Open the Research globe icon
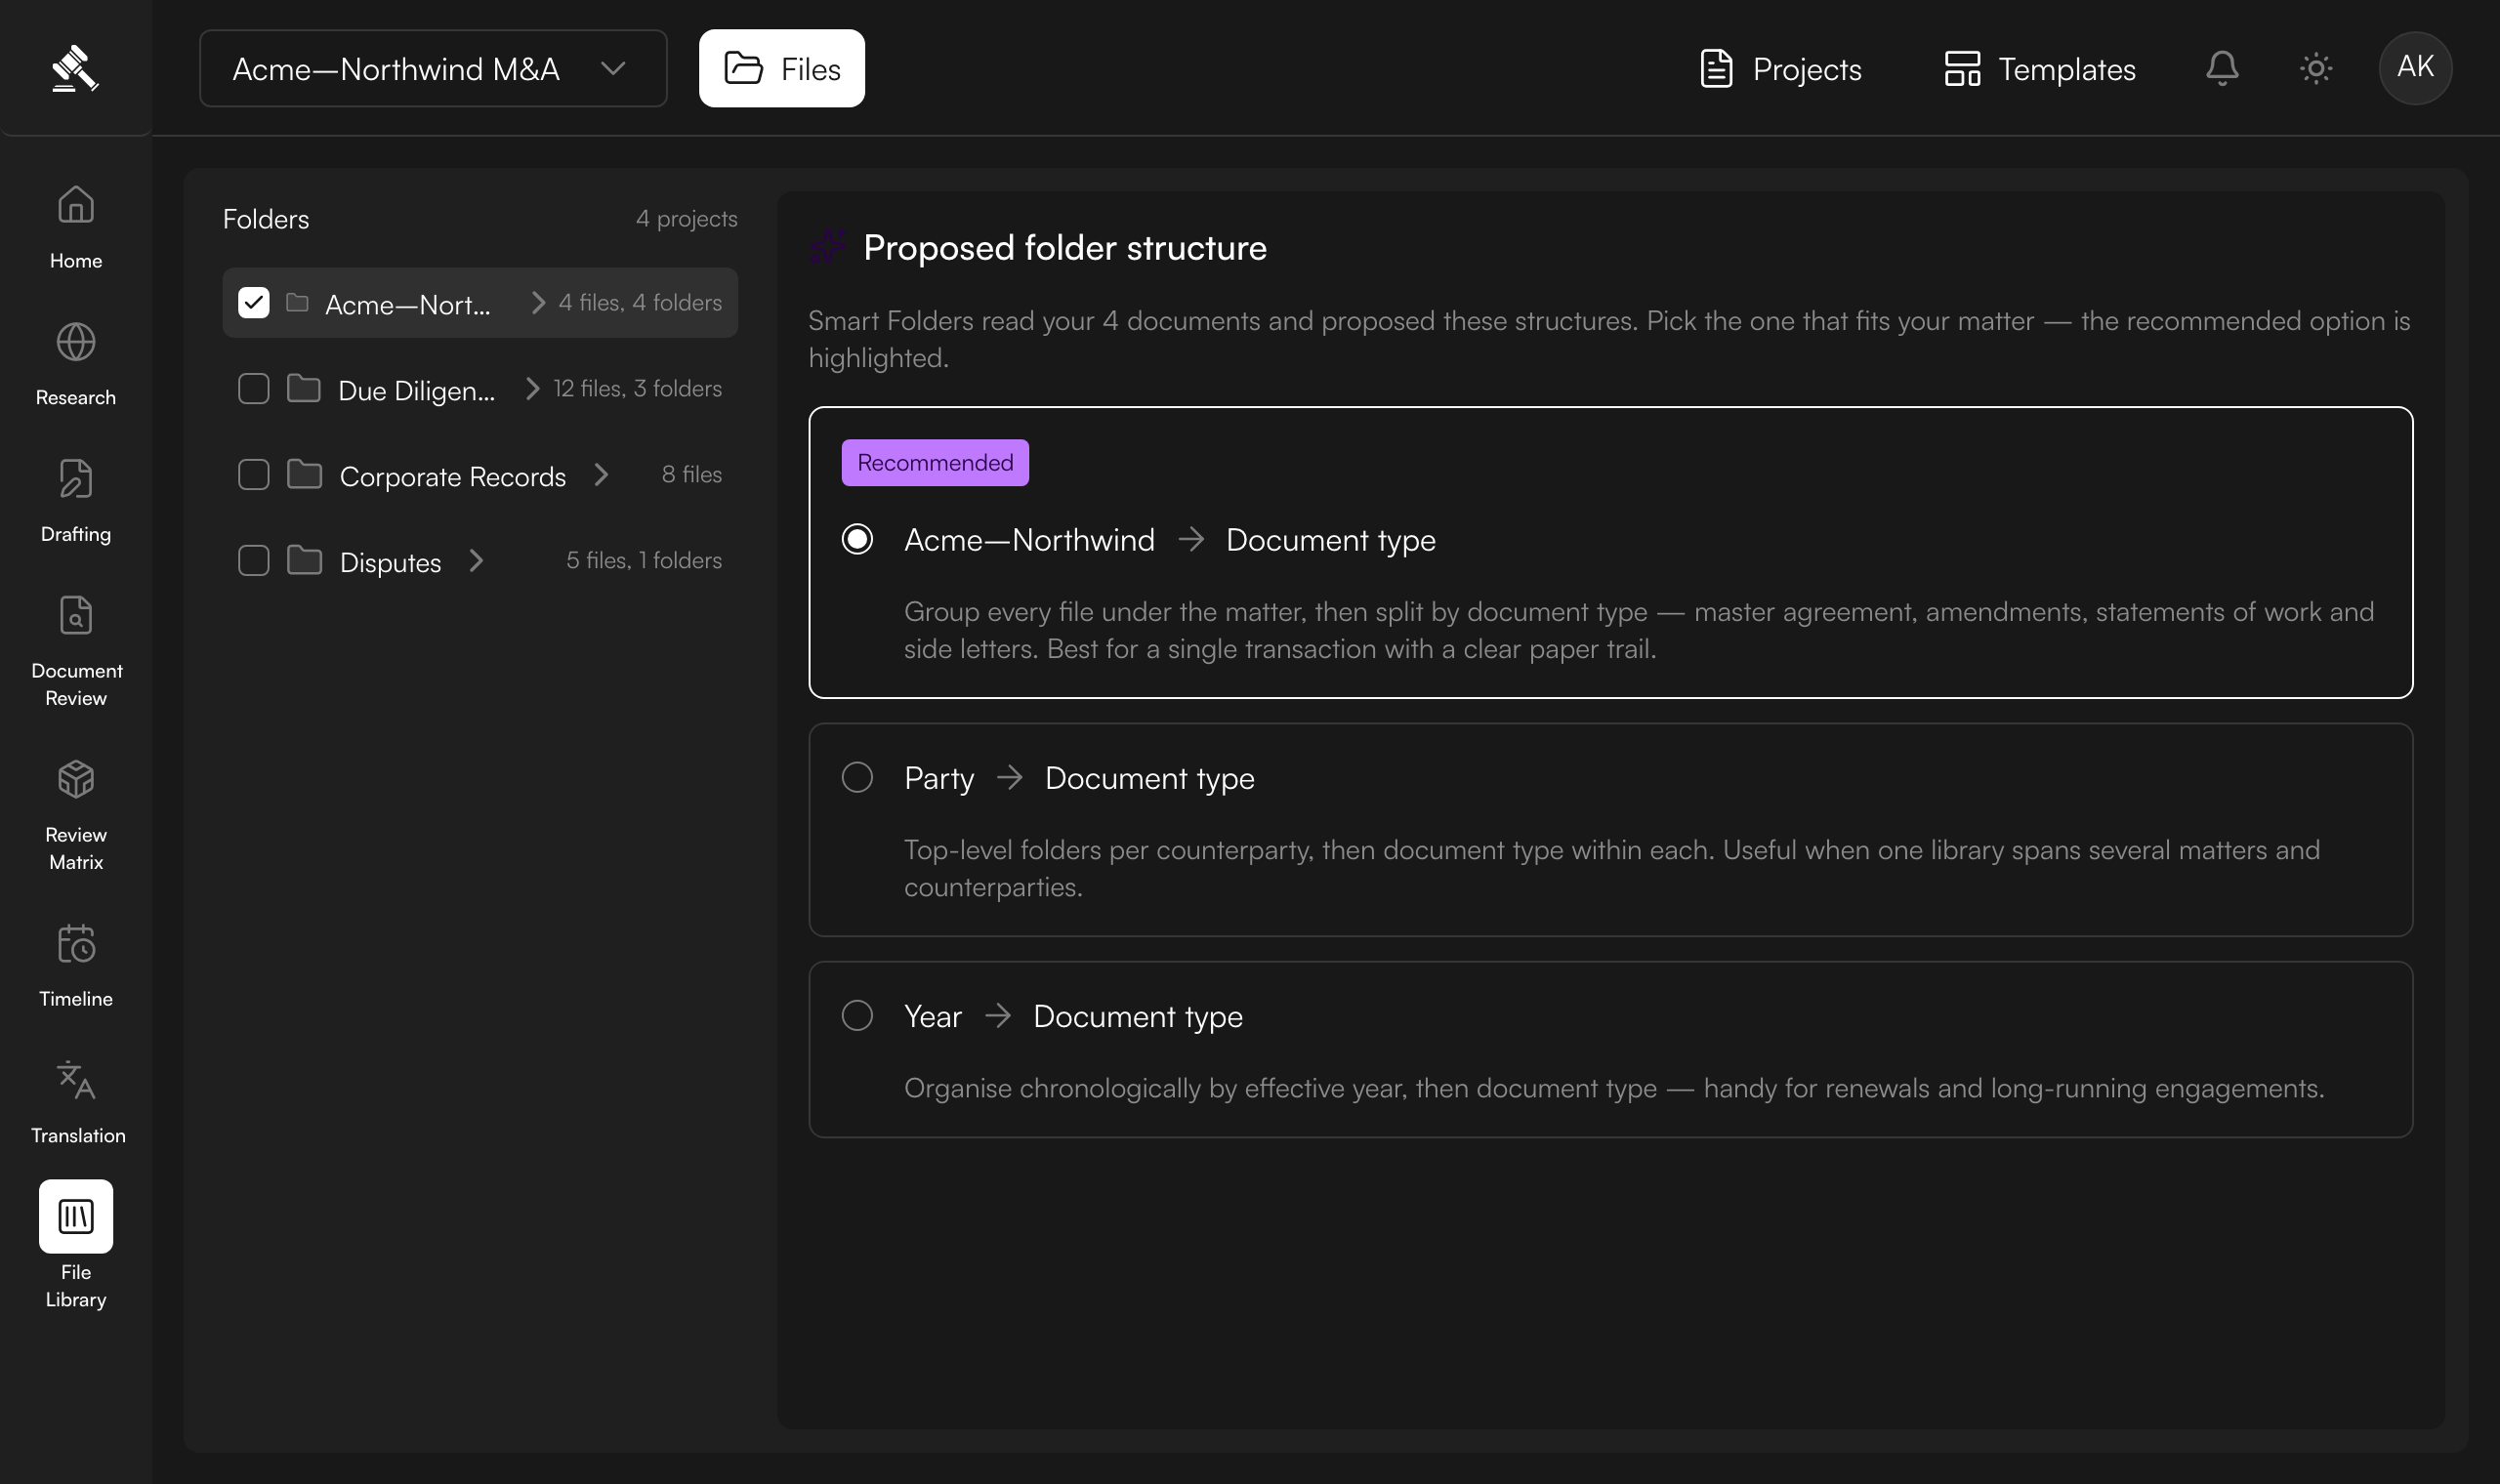Image resolution: width=2500 pixels, height=1484 pixels. coord(76,342)
